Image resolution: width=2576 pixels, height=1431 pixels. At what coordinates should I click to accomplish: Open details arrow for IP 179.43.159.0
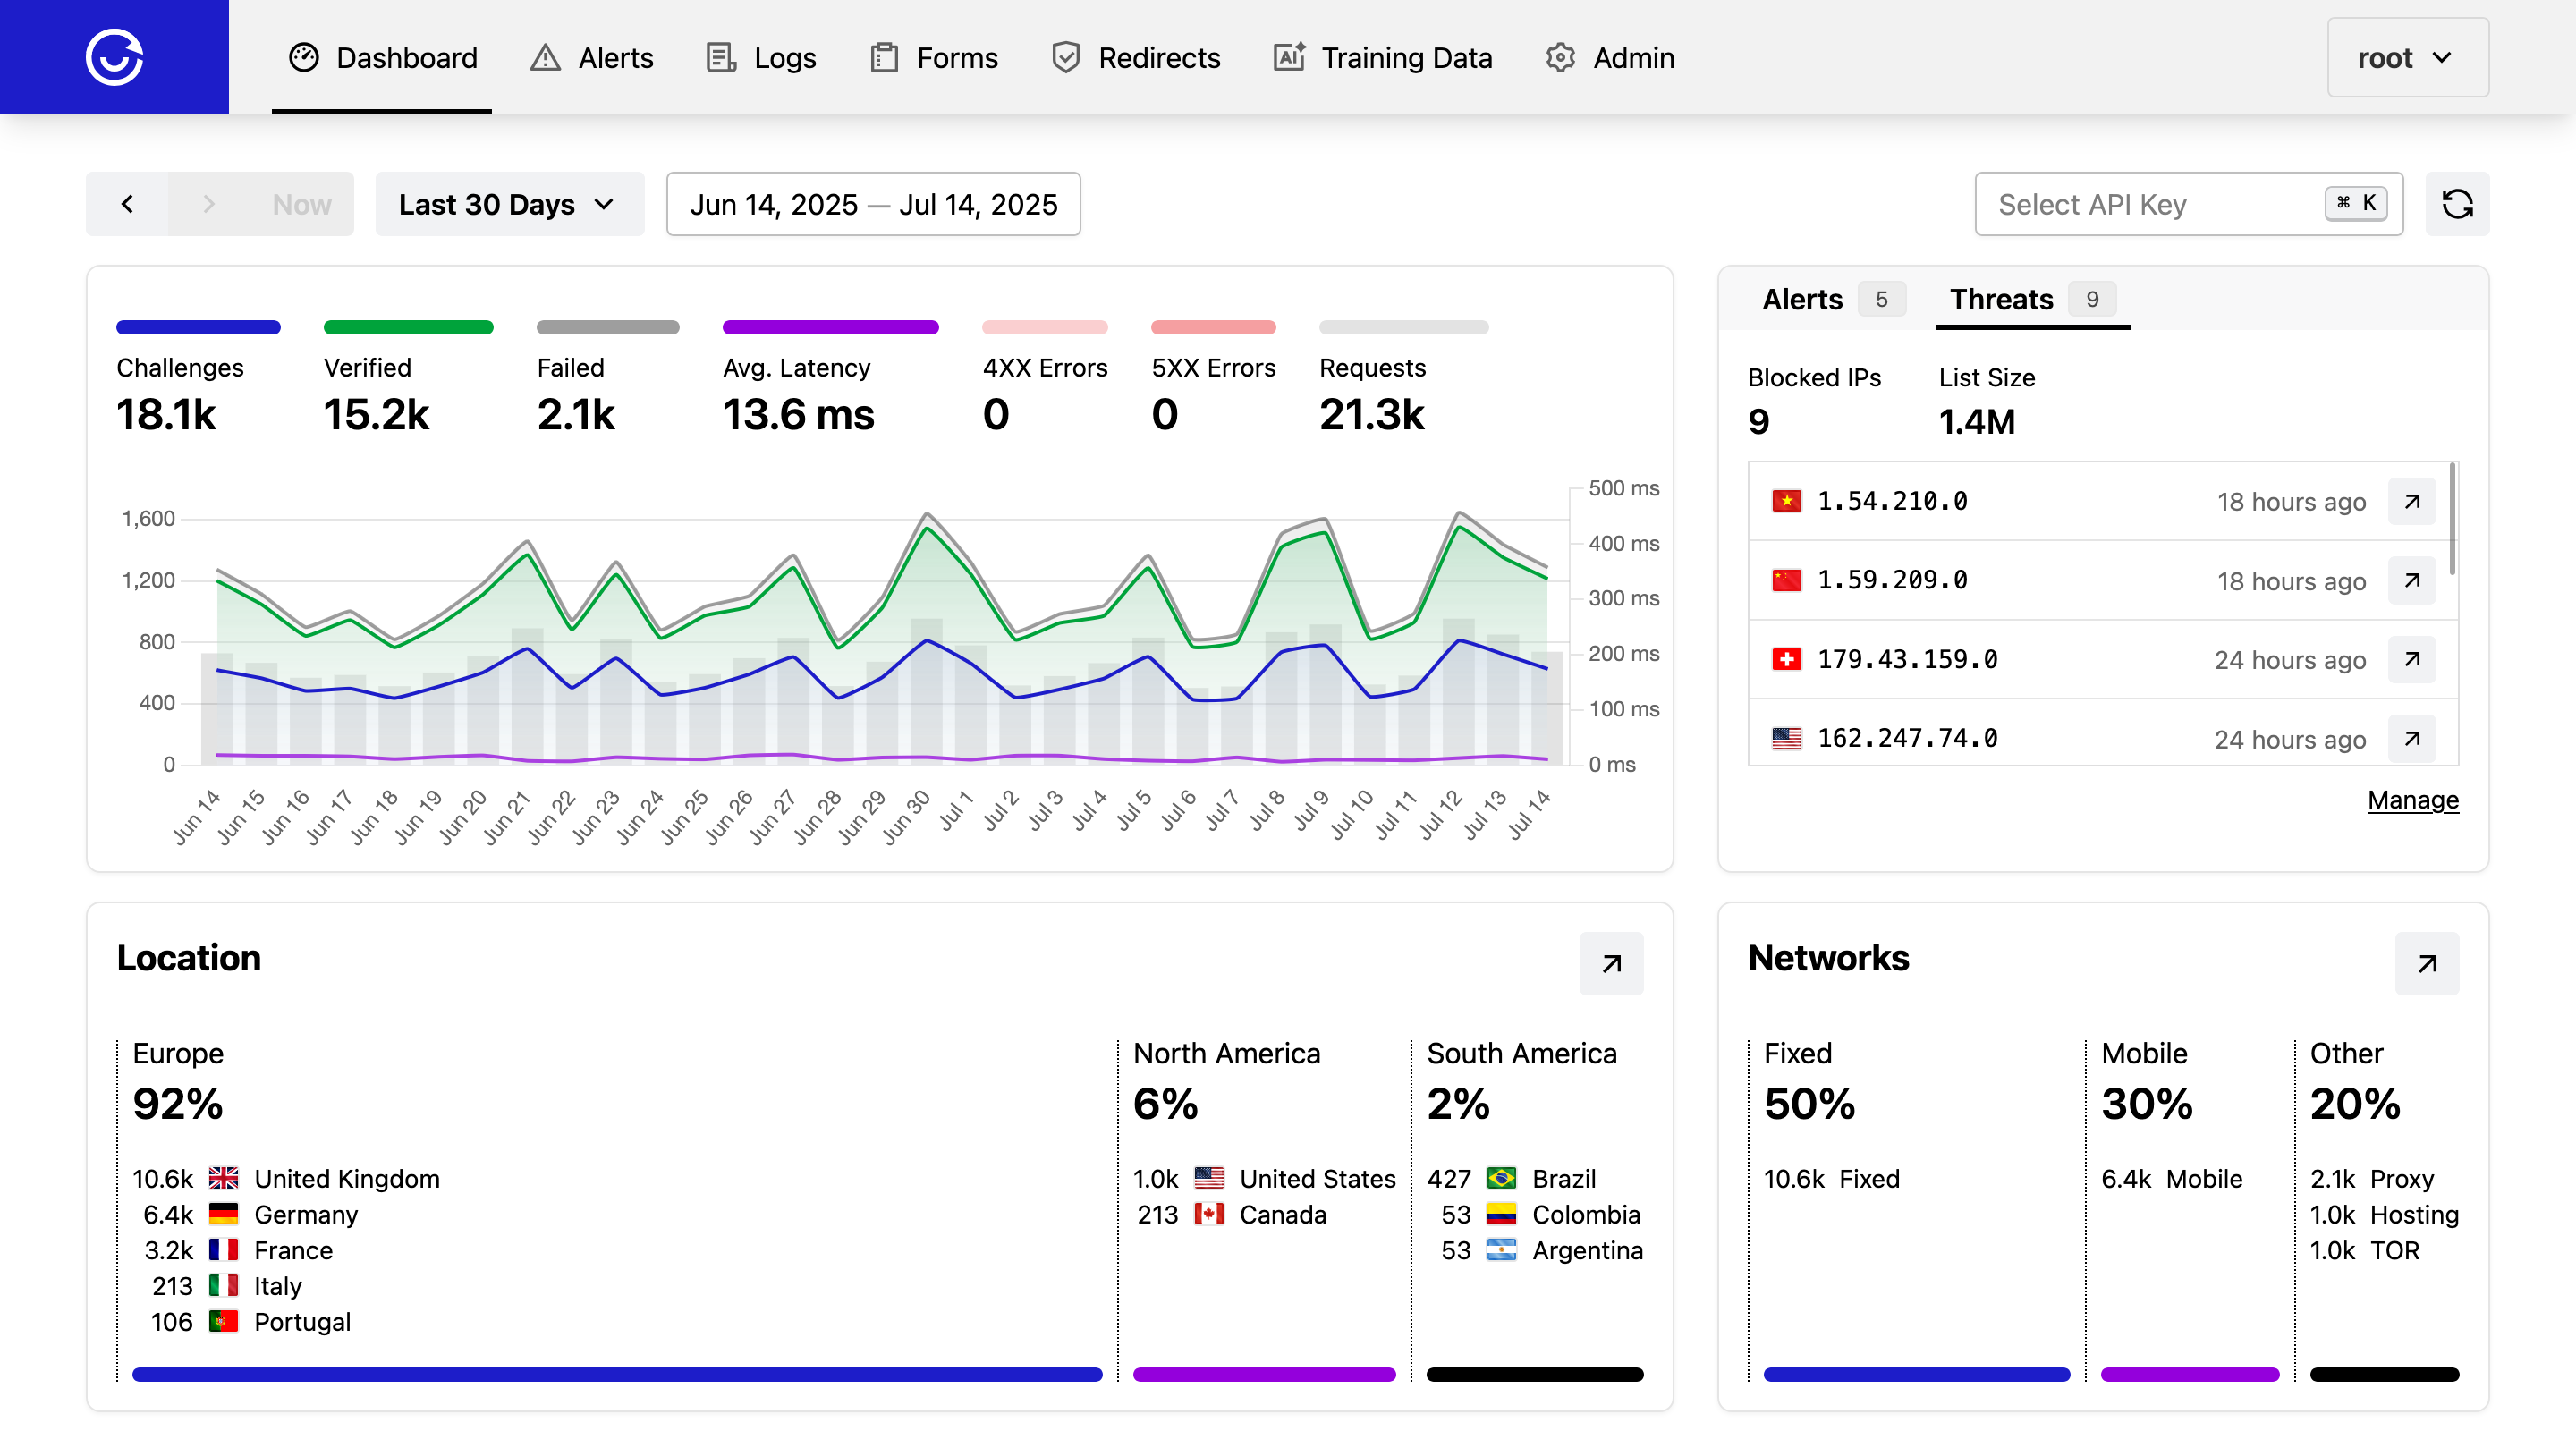coord(2411,659)
